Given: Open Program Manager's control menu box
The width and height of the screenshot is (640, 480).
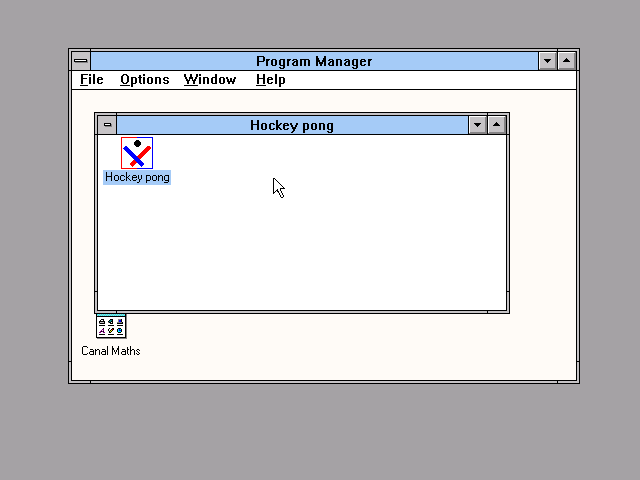Looking at the screenshot, I should [x=80, y=61].
